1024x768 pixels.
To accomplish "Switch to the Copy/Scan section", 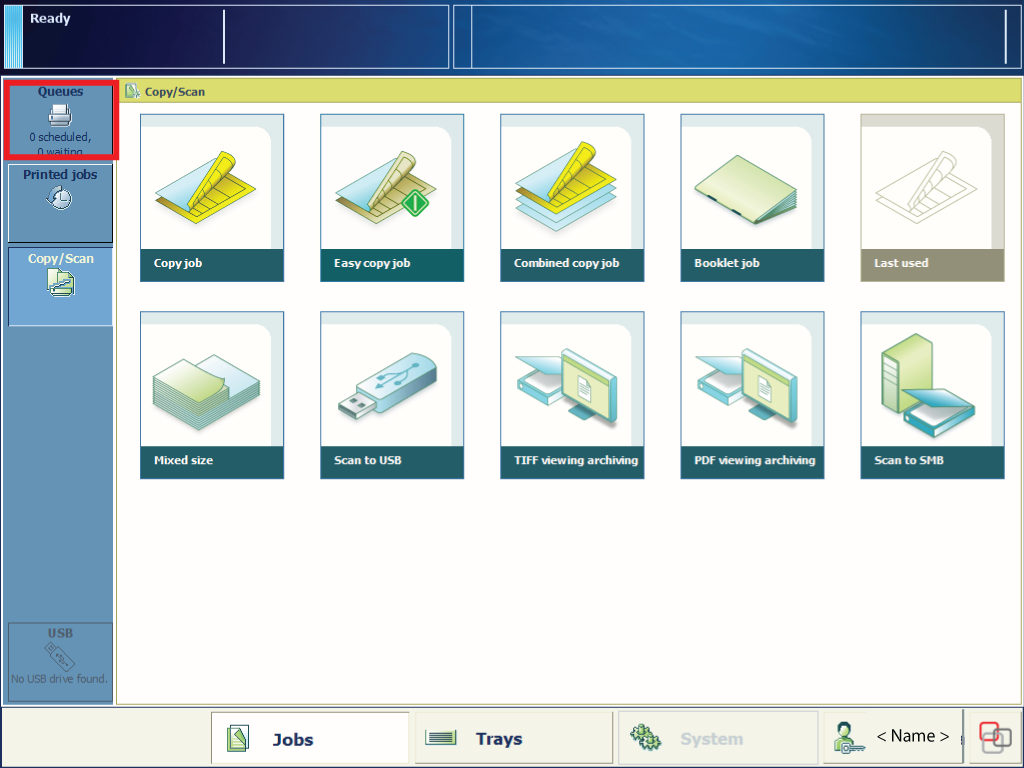I will 60,286.
